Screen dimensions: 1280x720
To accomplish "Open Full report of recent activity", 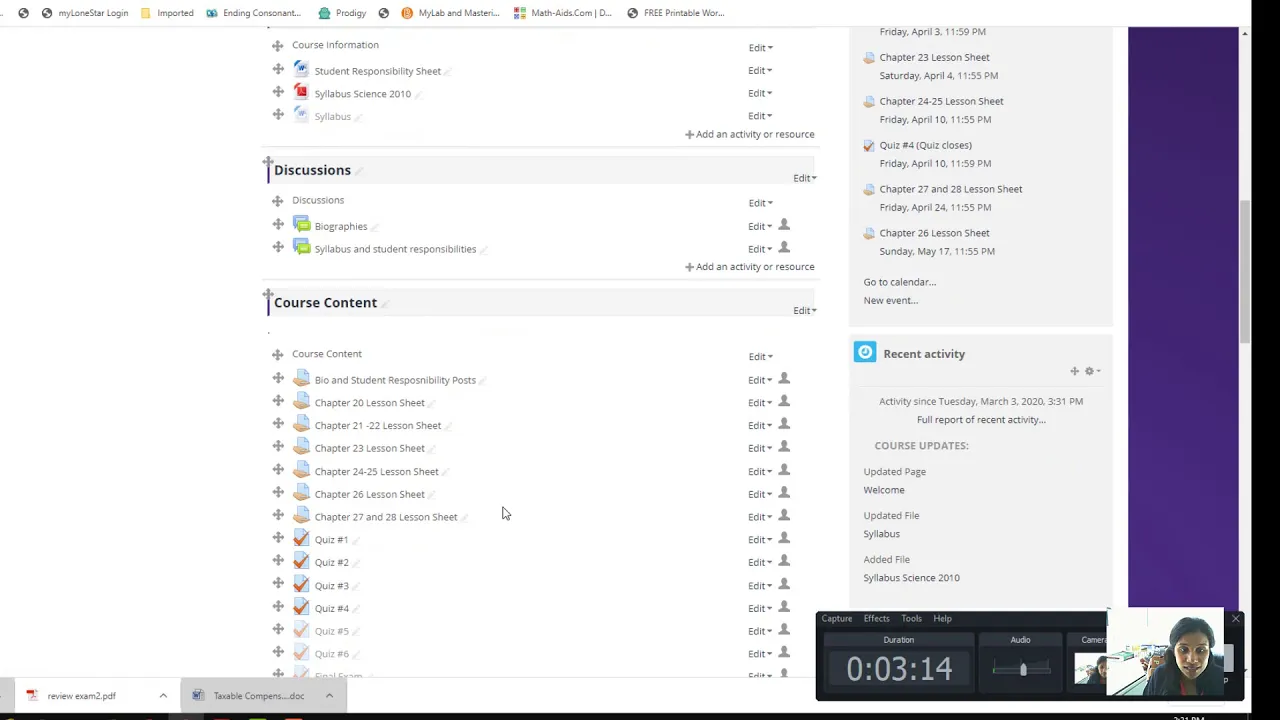I will coord(981,420).
